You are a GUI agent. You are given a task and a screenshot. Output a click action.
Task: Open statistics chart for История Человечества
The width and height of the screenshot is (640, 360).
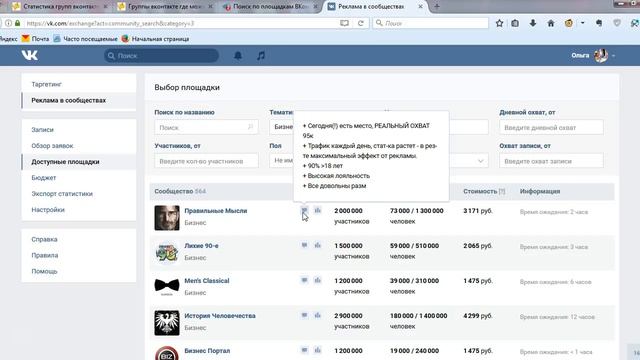pos(318,315)
